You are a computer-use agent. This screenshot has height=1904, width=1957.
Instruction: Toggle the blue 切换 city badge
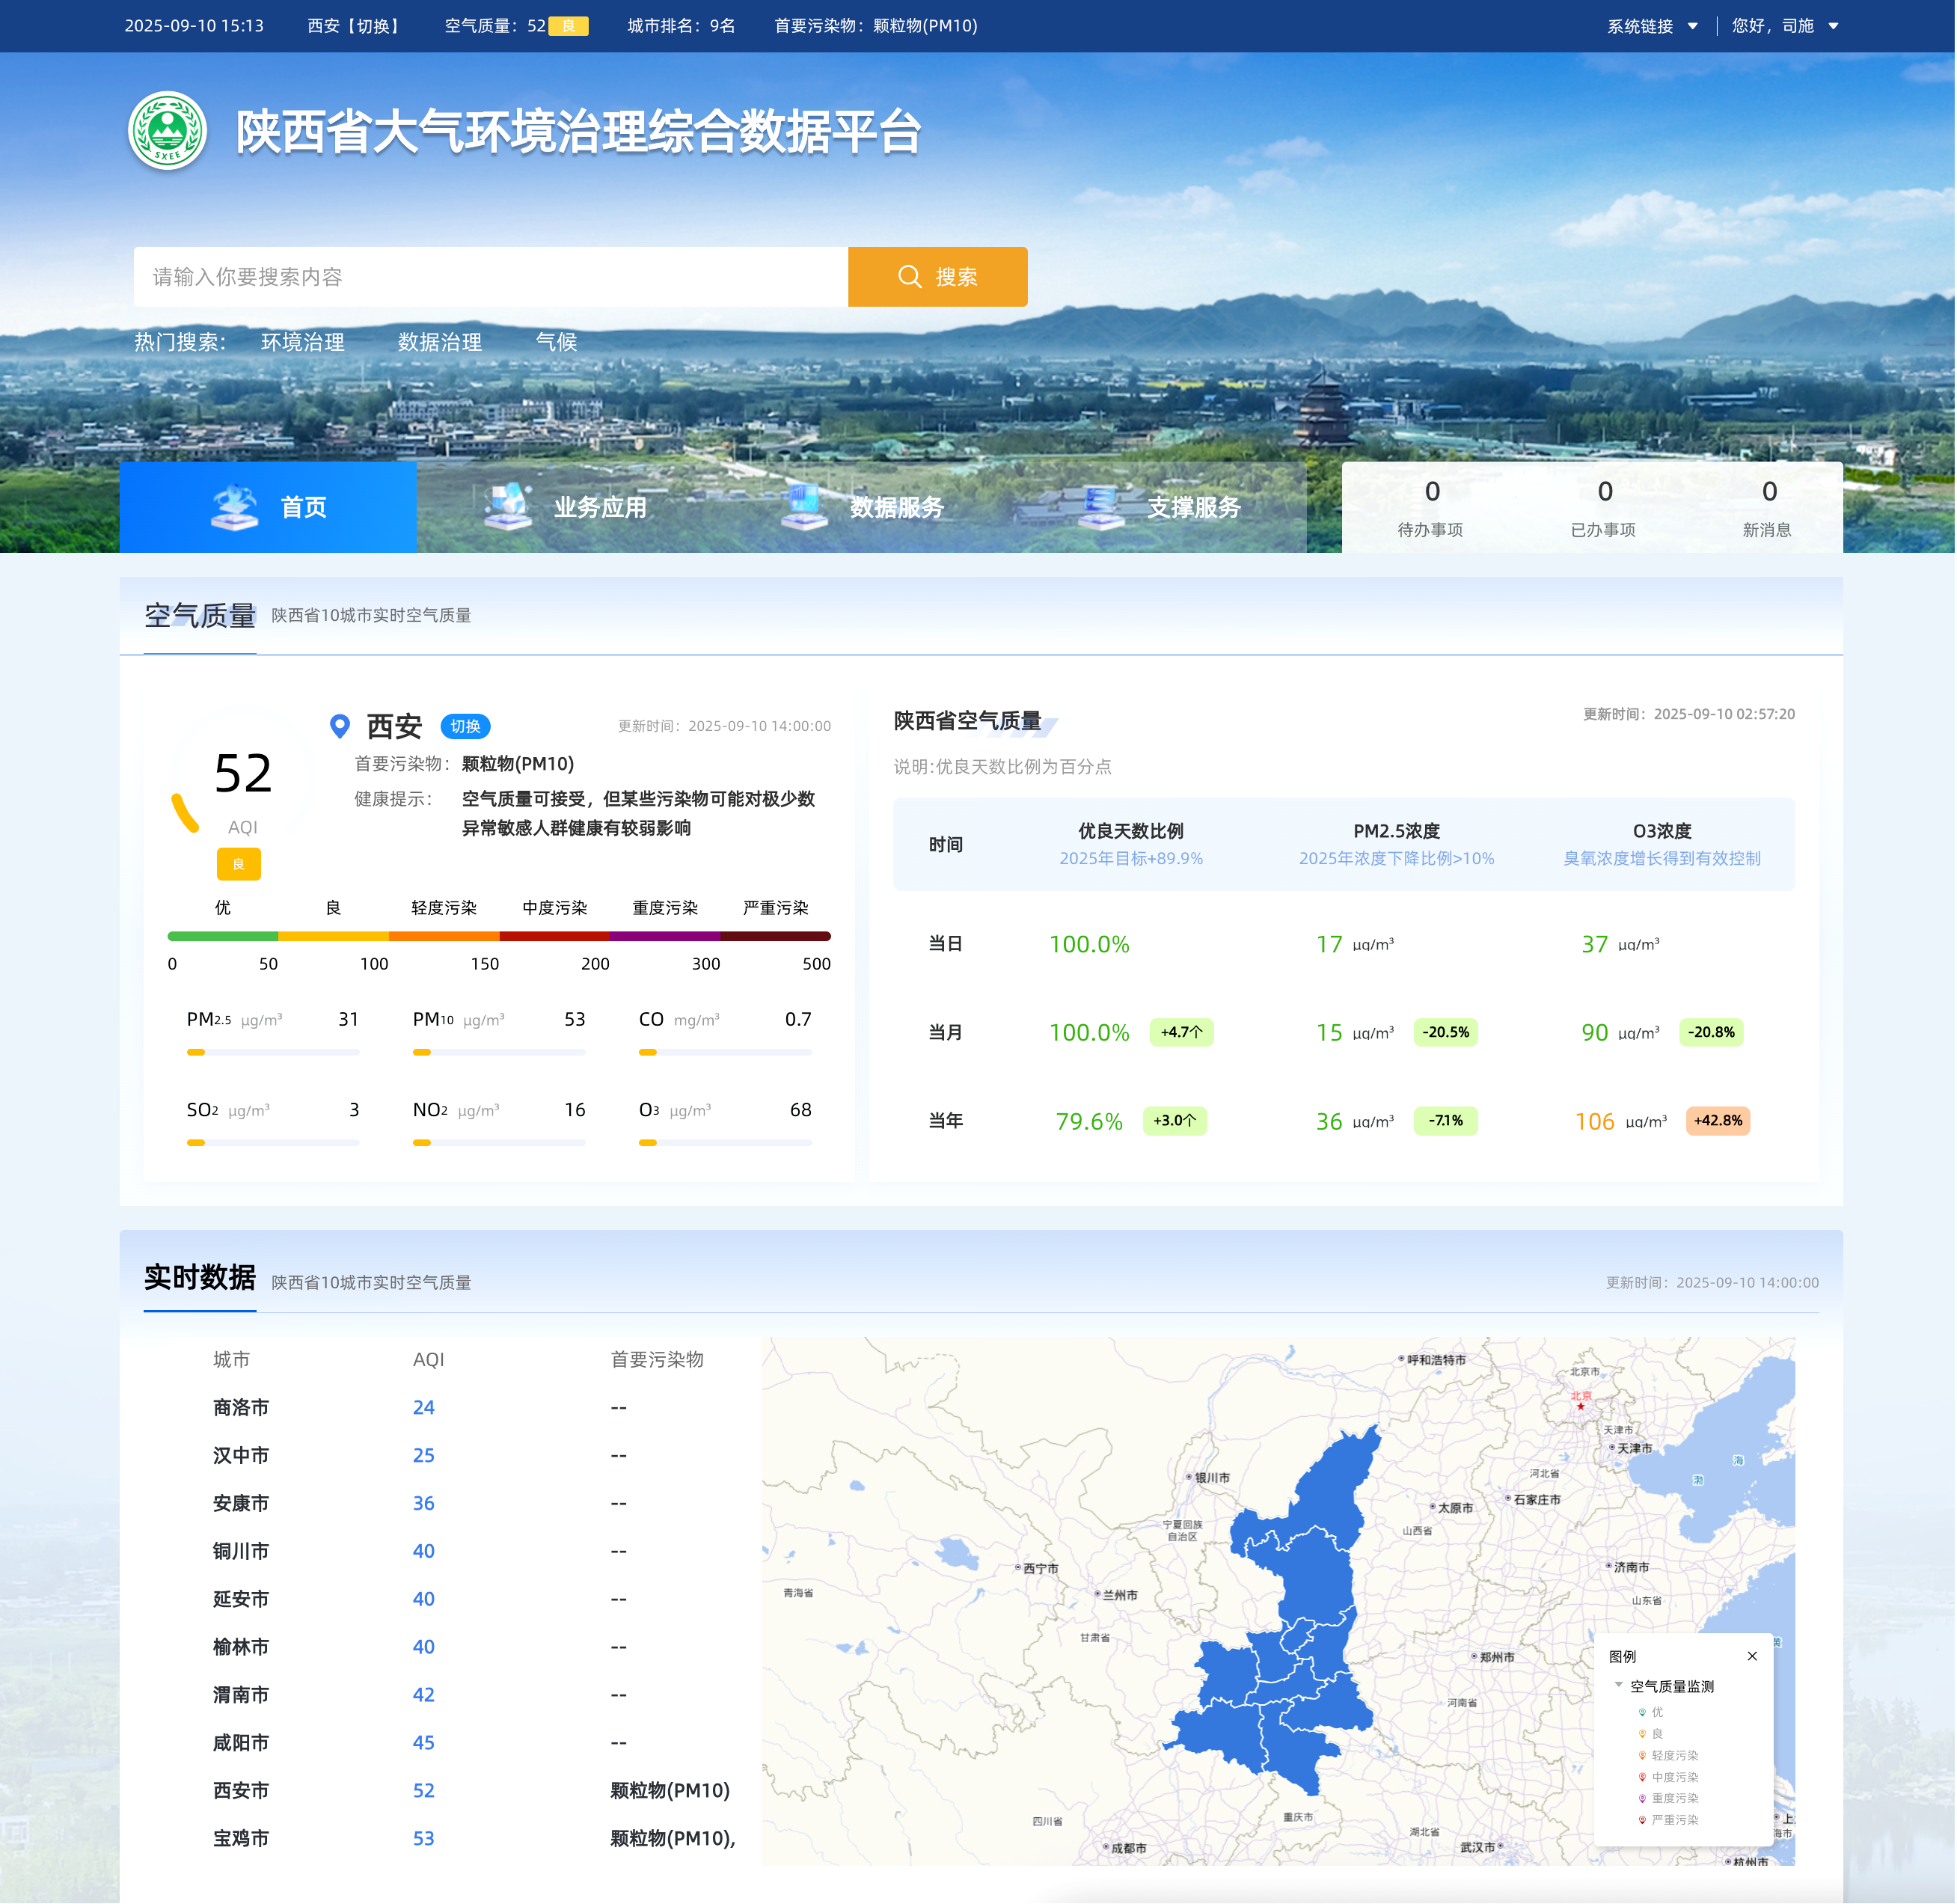tap(465, 726)
